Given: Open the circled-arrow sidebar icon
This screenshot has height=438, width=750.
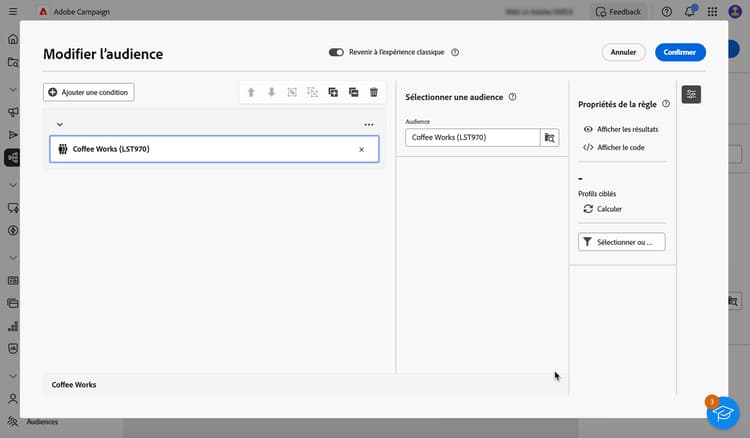Looking at the screenshot, I should point(13,230).
